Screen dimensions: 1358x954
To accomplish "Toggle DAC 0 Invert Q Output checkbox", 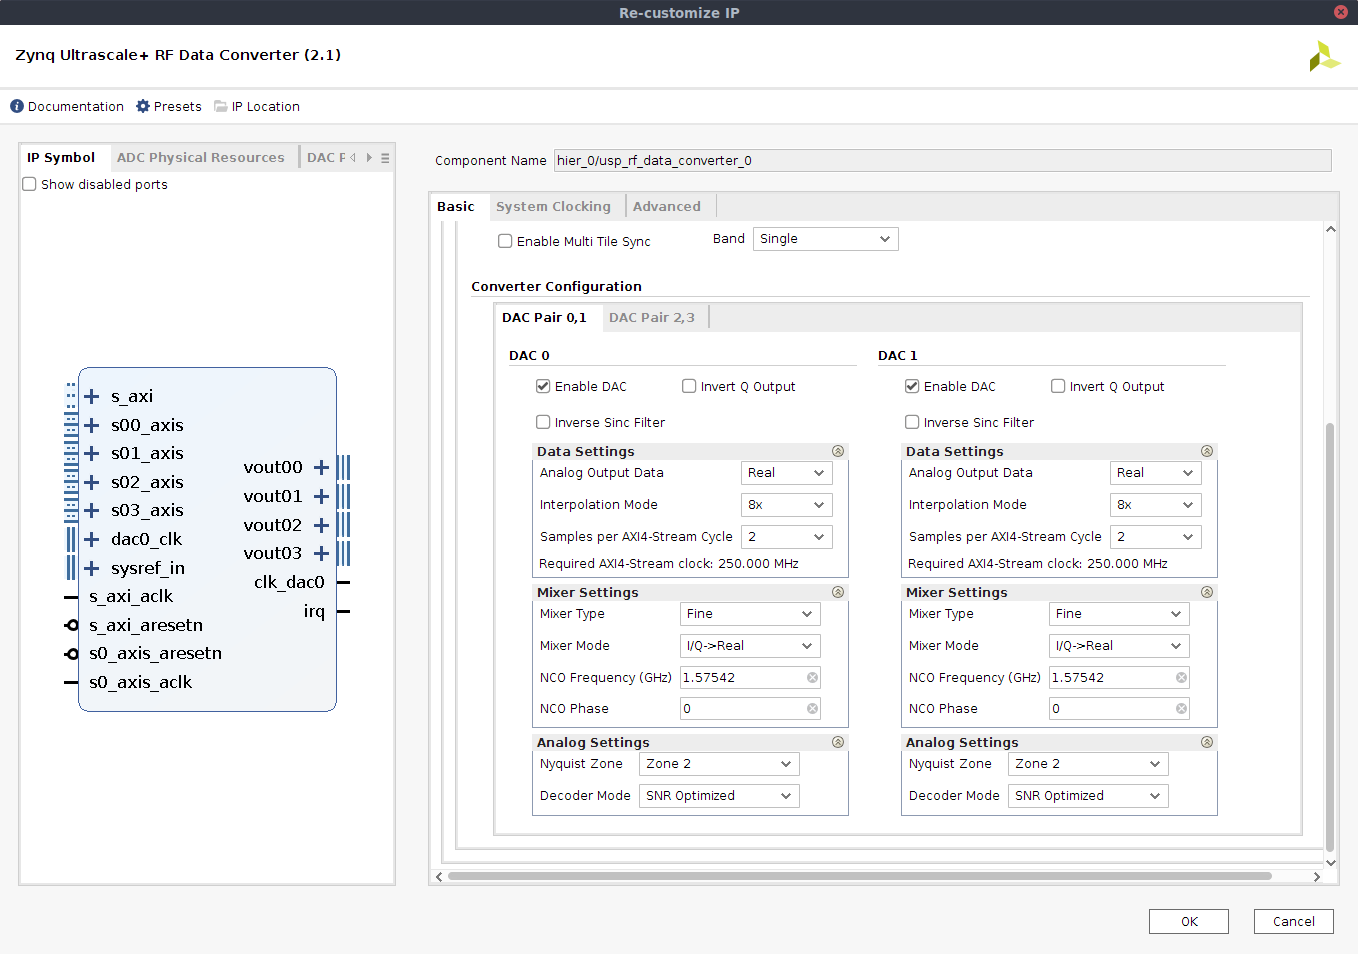I will 689,386.
